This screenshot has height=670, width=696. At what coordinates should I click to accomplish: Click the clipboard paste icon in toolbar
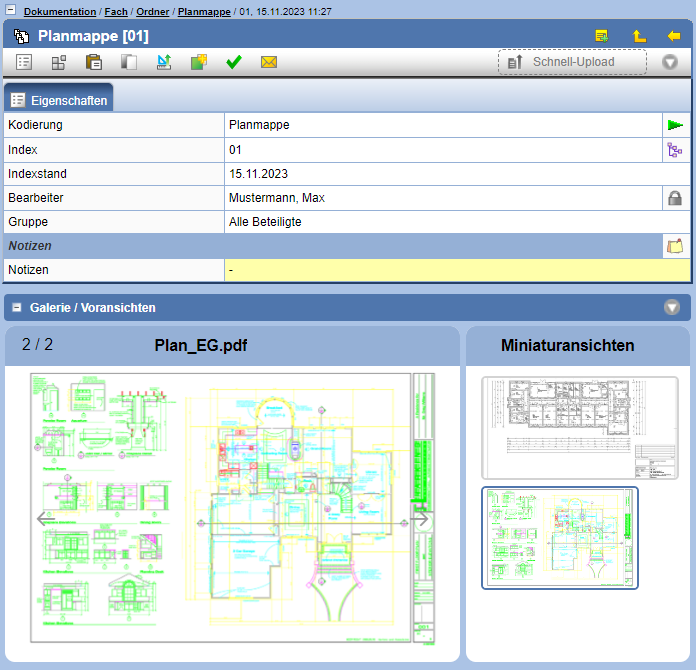[x=94, y=62]
